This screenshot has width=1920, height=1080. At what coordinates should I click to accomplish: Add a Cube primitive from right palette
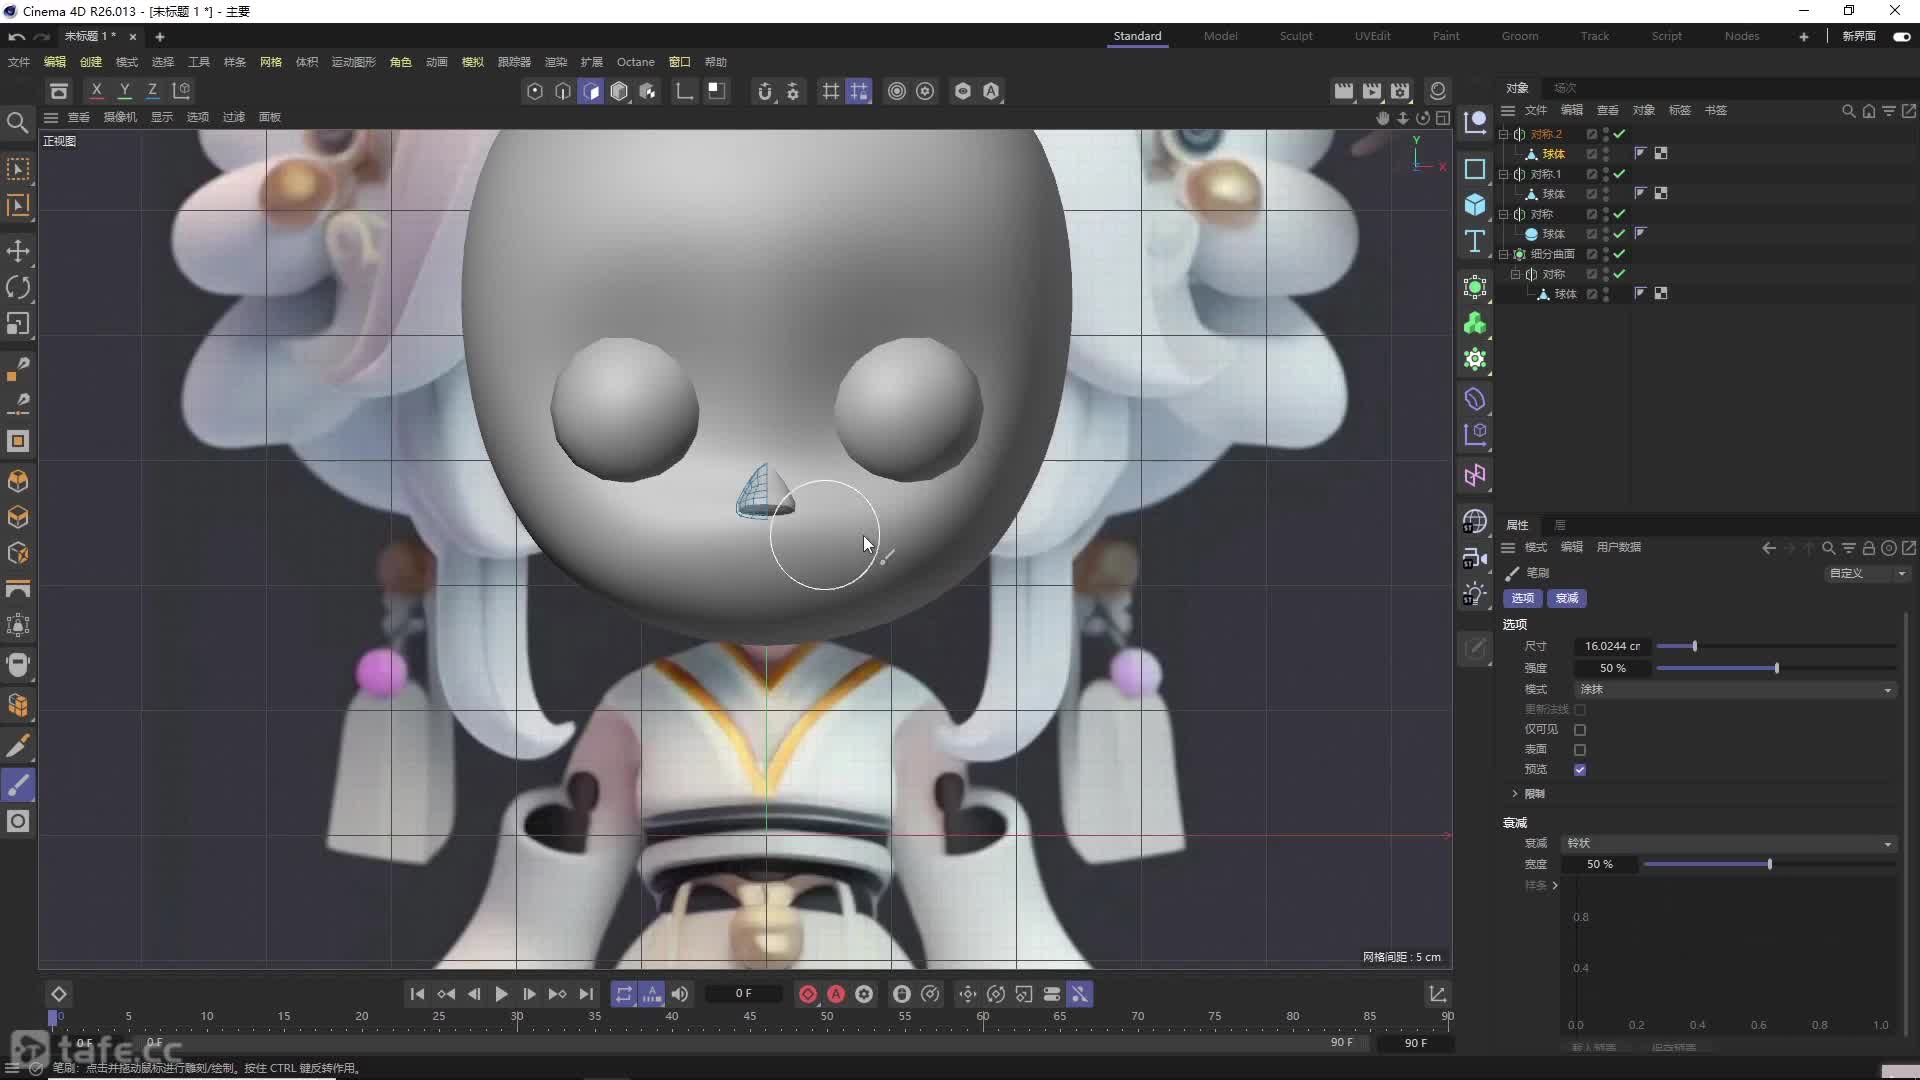[x=1475, y=205]
